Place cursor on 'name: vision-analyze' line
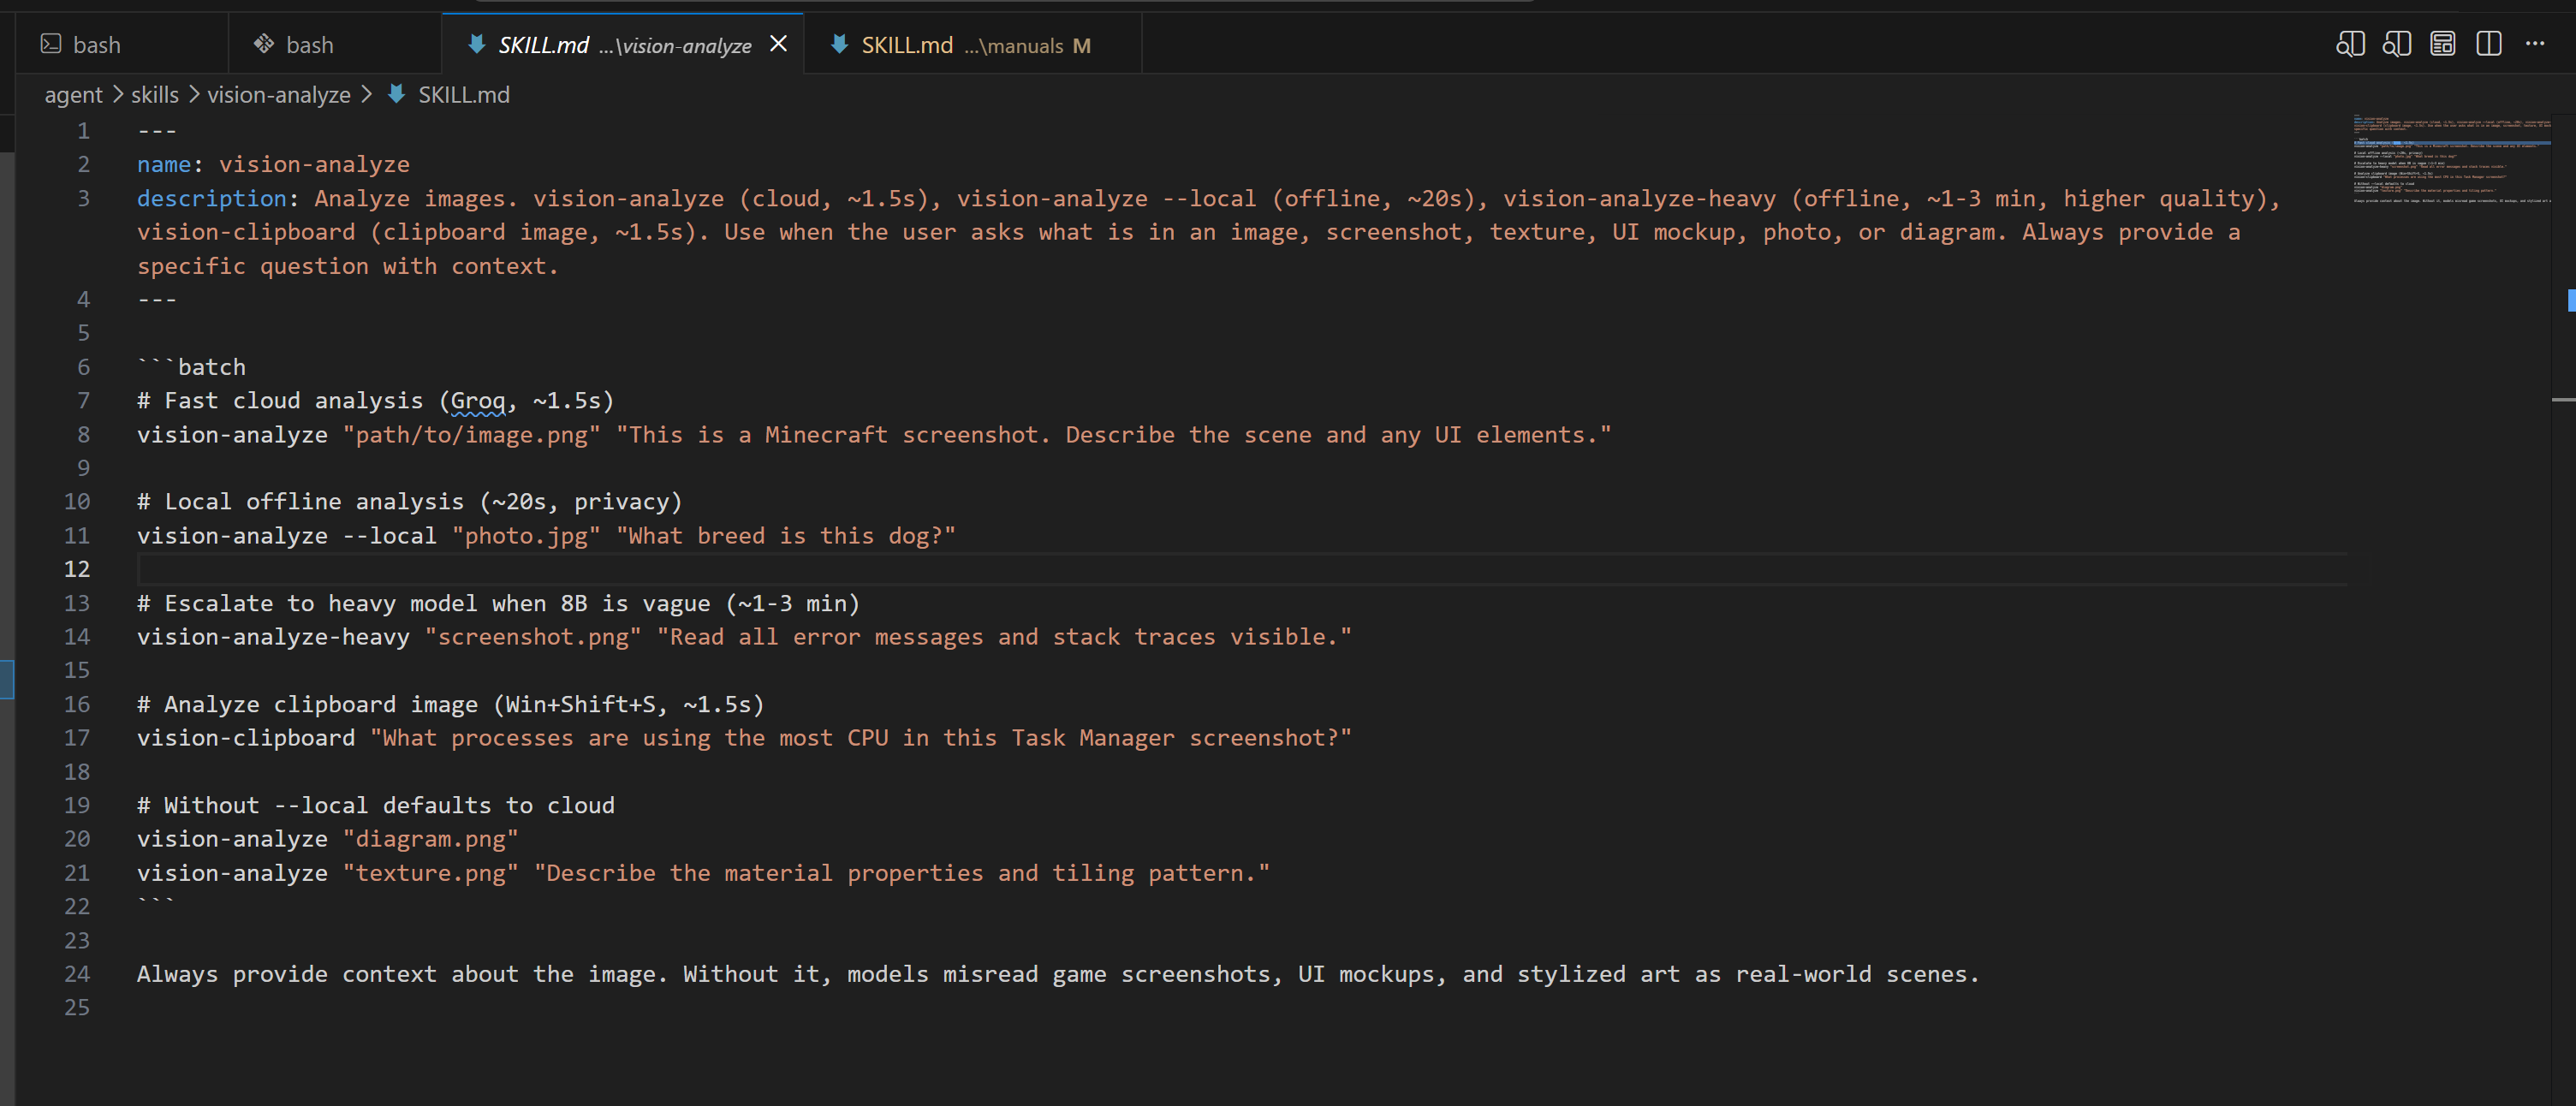2576x1106 pixels. (273, 164)
